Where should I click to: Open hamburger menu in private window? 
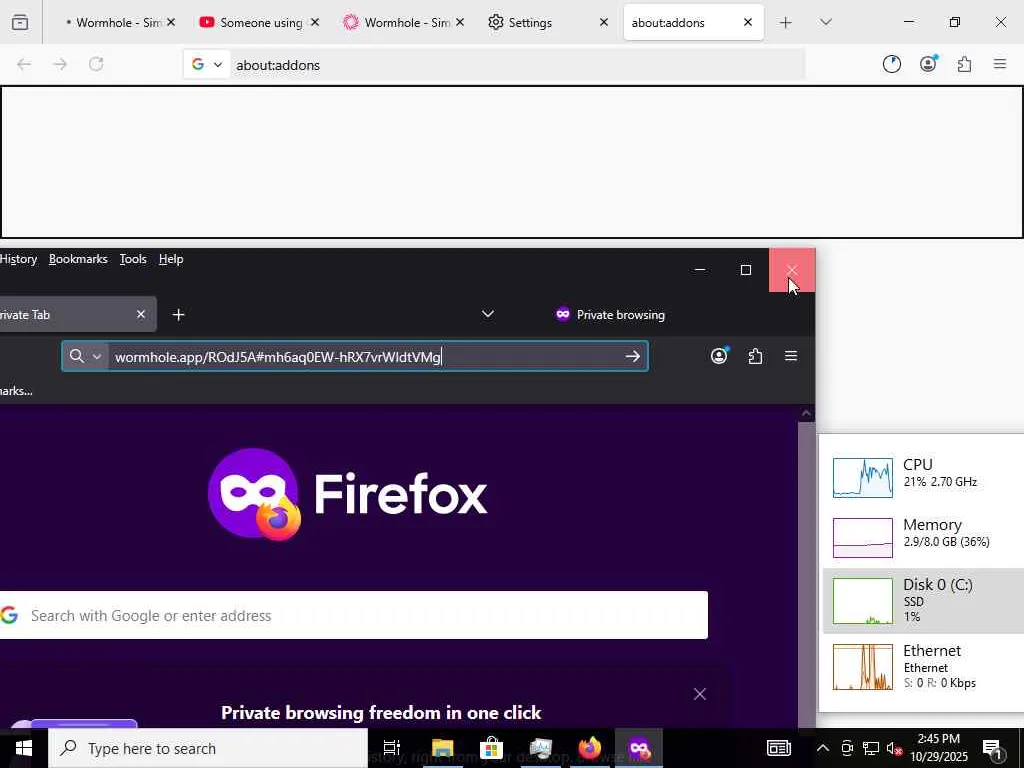791,356
